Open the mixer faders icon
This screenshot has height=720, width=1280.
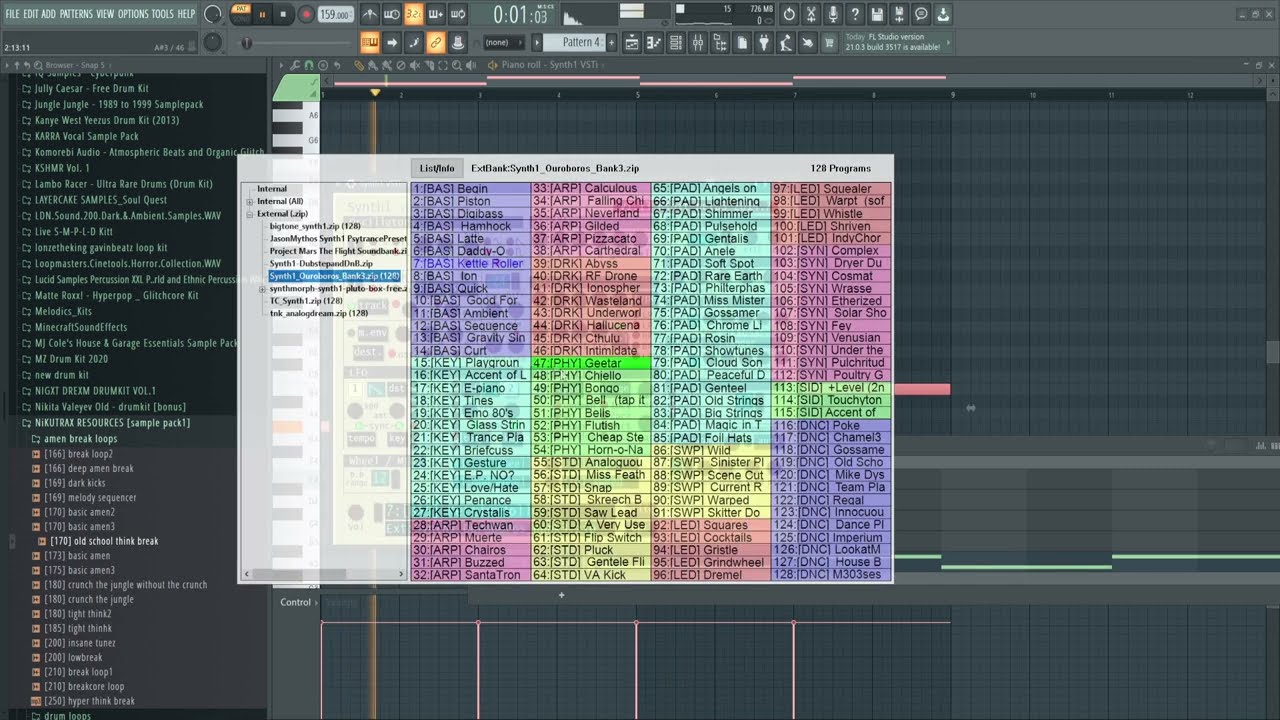click(x=698, y=42)
